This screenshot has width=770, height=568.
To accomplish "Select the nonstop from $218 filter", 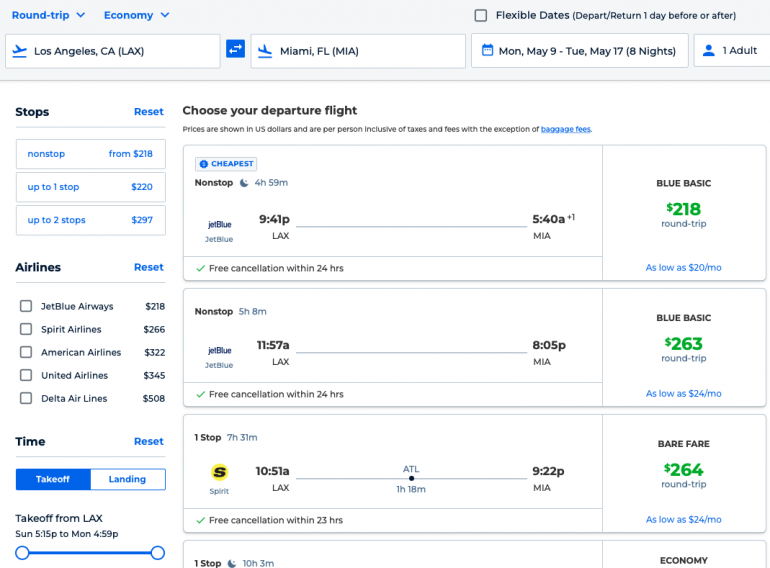I will pos(90,154).
